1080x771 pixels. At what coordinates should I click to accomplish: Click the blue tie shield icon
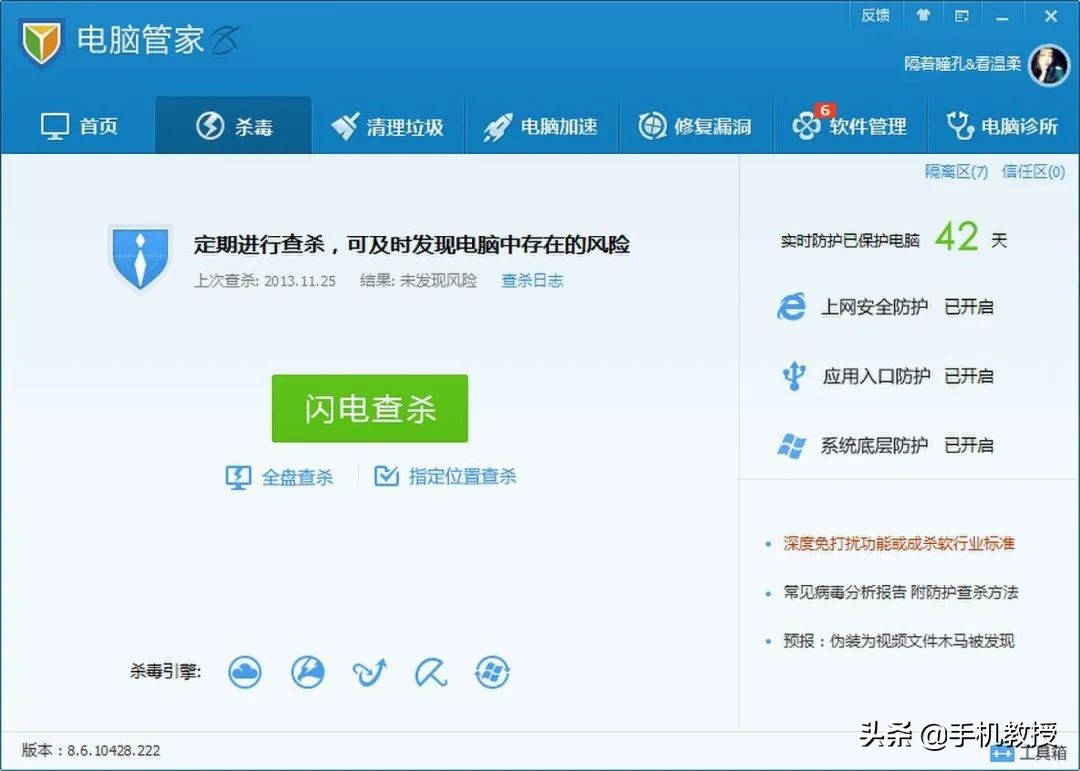tap(141, 257)
